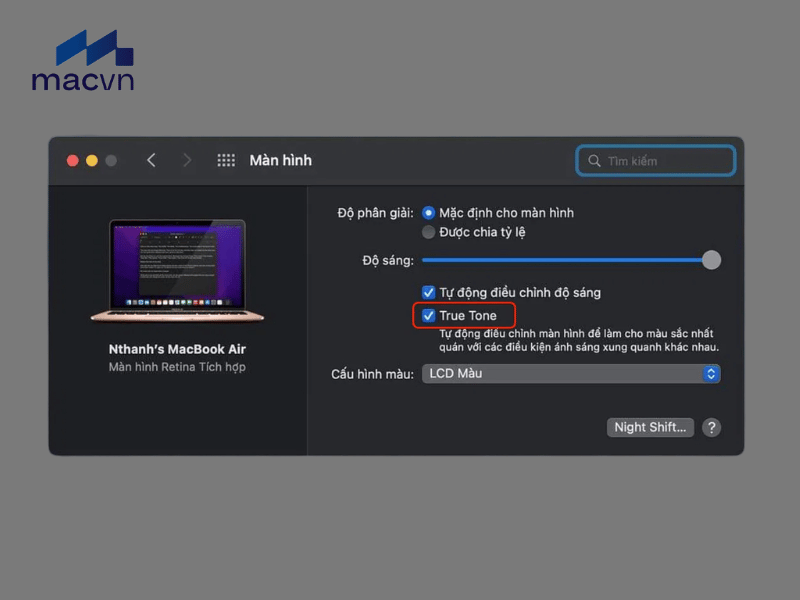
Task: Close the Màn hình window
Action: point(72,161)
